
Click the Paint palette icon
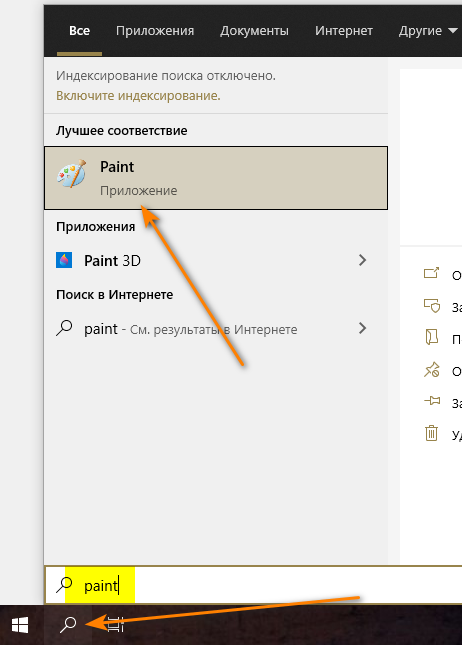(x=72, y=174)
